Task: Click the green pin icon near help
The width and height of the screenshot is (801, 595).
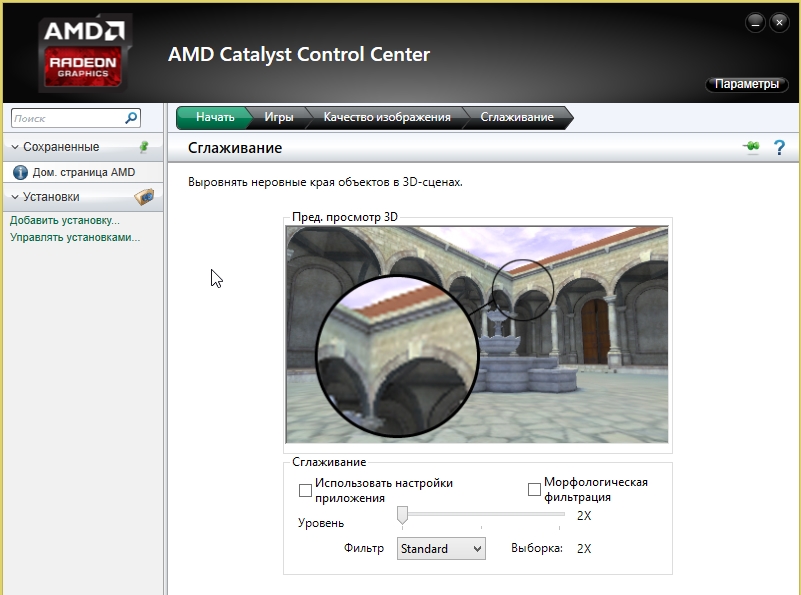Action: (x=751, y=147)
